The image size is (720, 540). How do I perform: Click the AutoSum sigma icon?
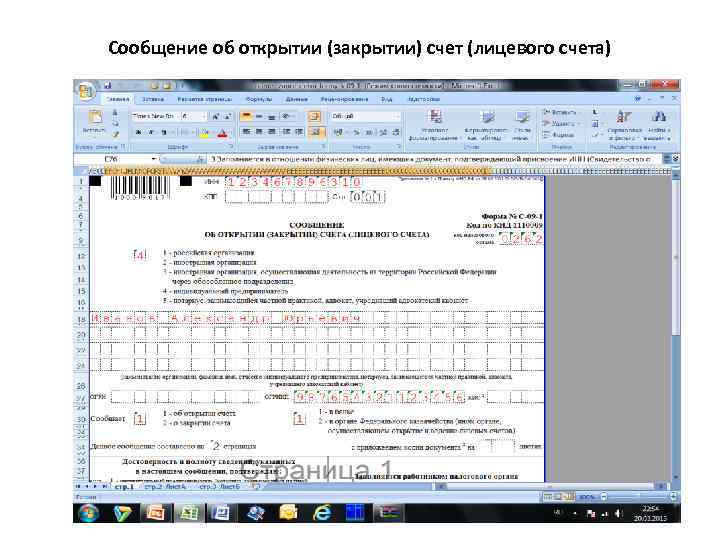596,112
